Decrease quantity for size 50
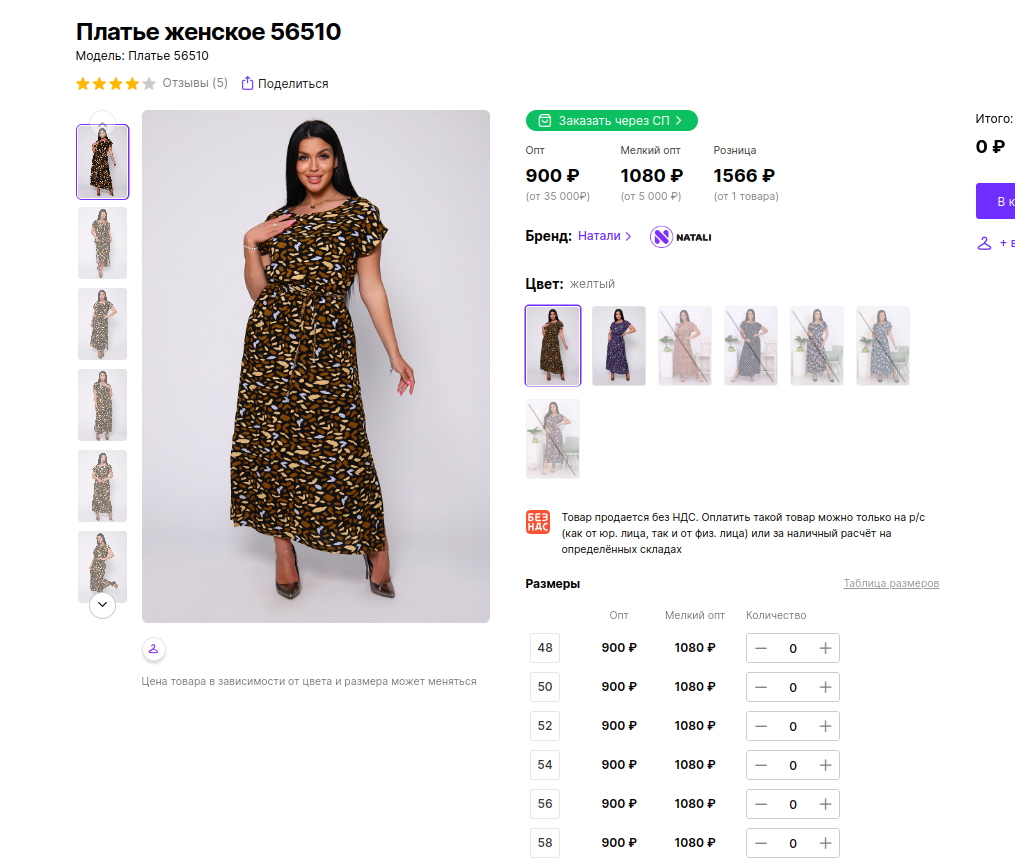Screen dimensions: 1015x861 pos(761,687)
